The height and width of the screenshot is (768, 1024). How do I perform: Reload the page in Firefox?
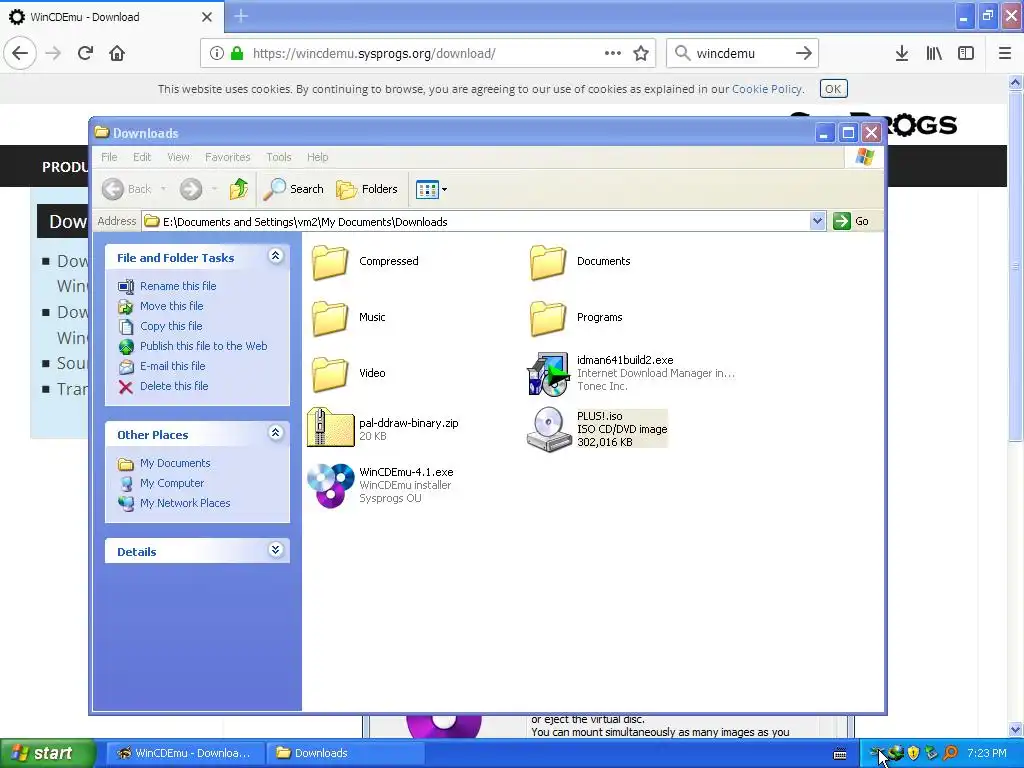coord(85,54)
